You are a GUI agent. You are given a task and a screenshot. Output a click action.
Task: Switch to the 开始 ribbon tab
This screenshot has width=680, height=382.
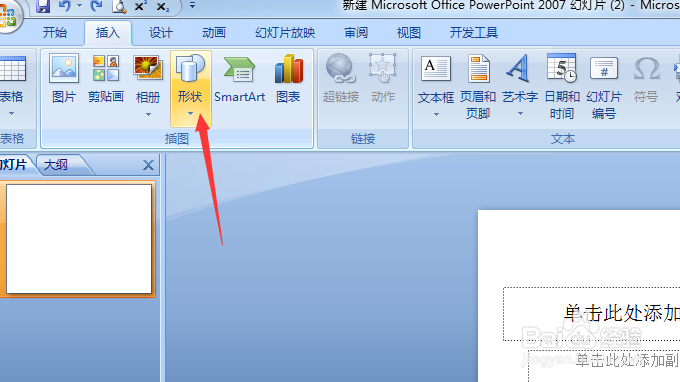(x=55, y=33)
